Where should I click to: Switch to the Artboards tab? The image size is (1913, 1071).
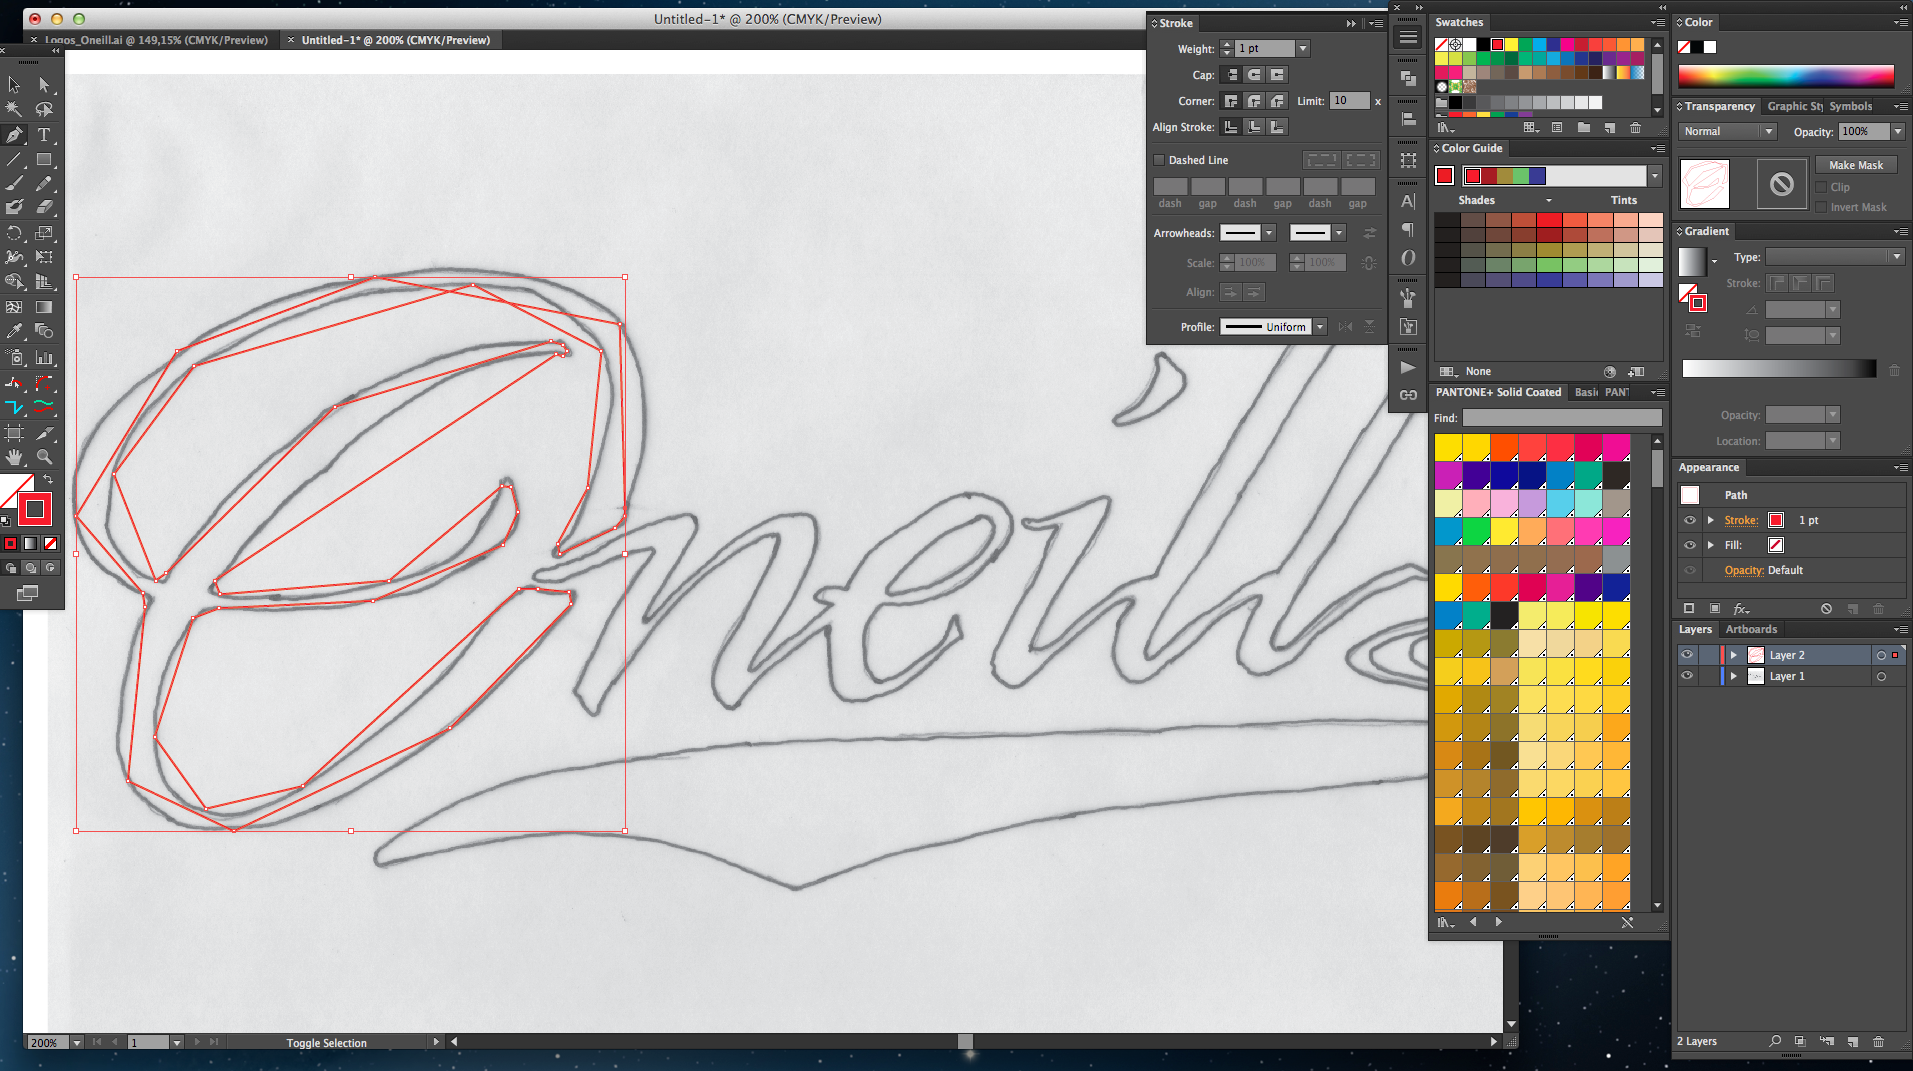tap(1751, 629)
